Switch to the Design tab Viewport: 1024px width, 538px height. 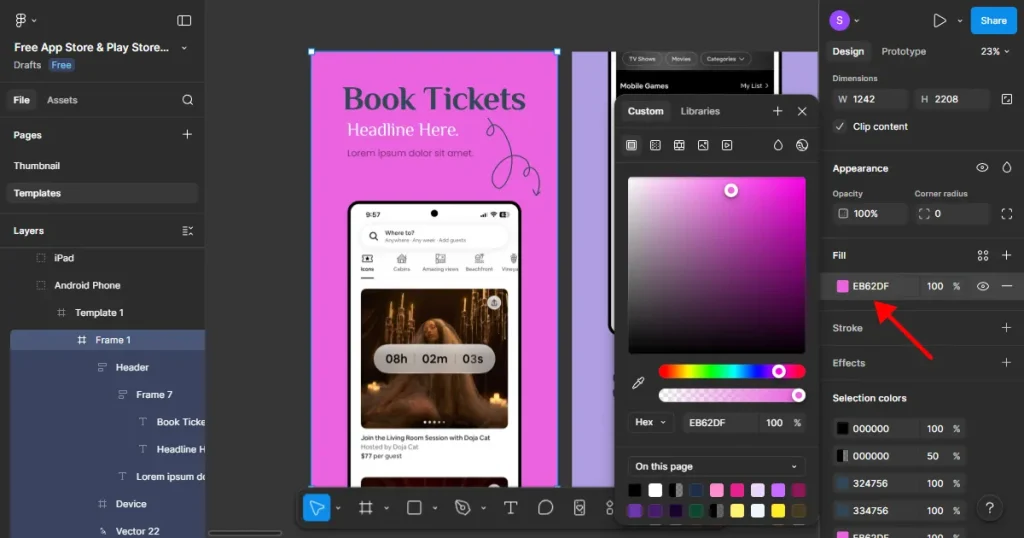coord(848,52)
